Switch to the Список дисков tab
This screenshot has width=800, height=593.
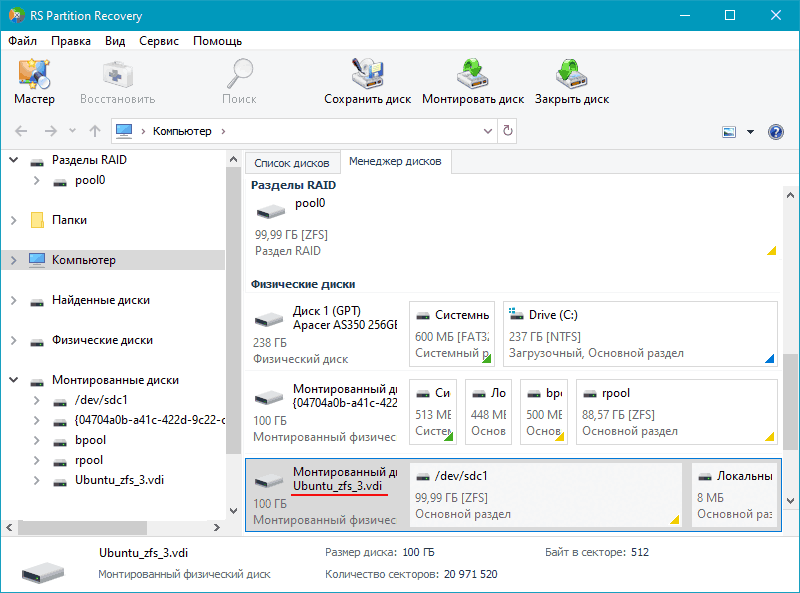292,163
